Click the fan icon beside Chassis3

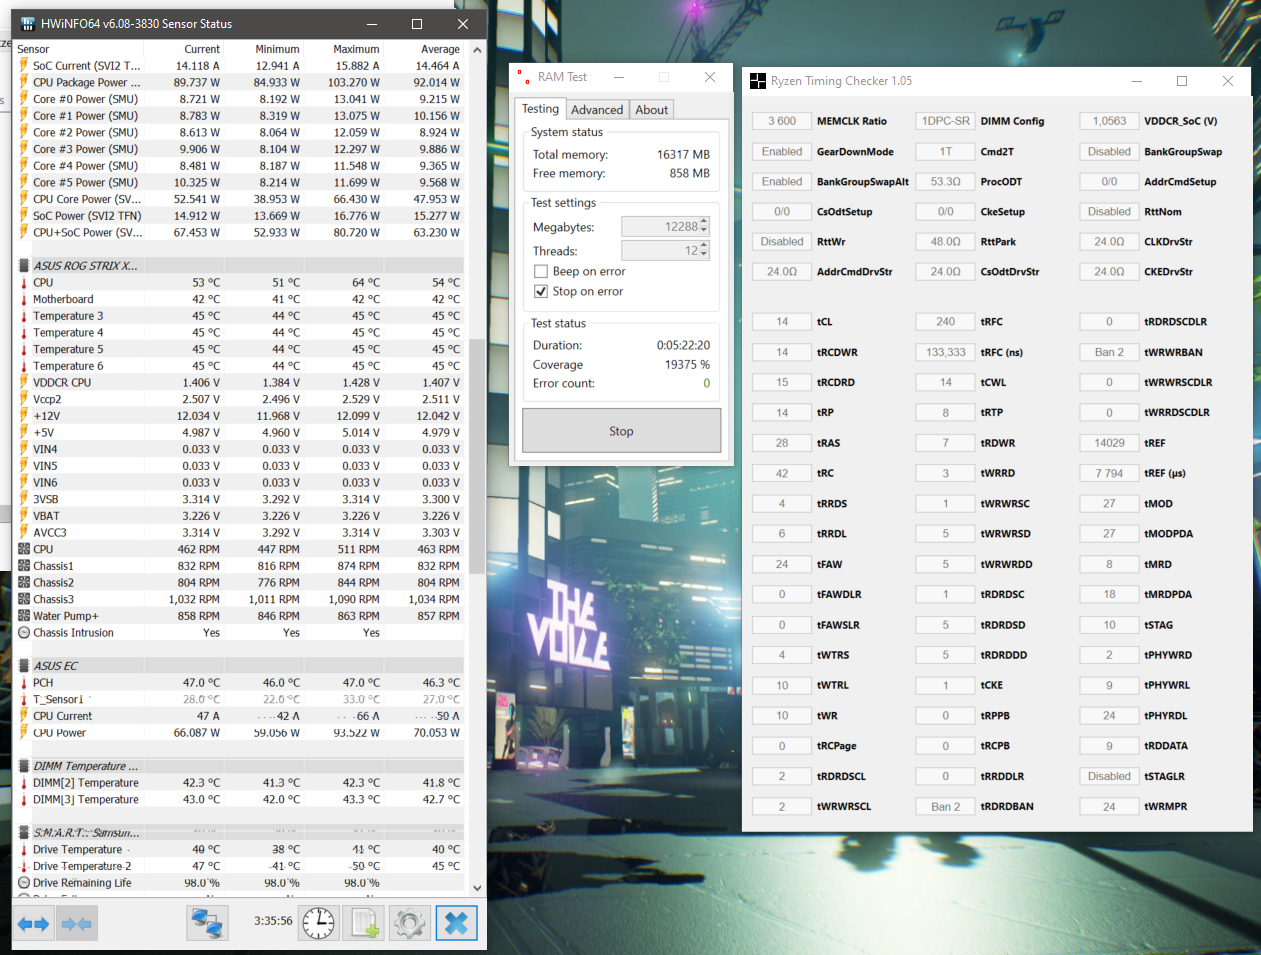(24, 600)
